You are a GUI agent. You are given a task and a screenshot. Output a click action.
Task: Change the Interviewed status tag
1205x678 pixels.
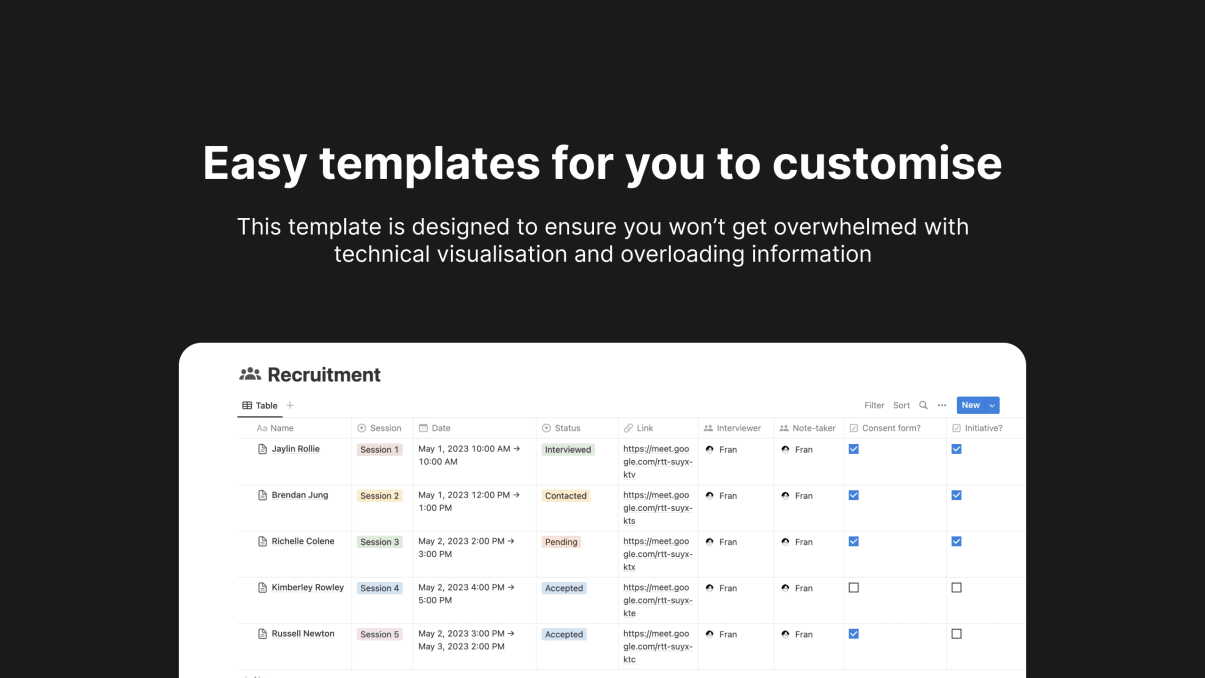[x=568, y=450]
